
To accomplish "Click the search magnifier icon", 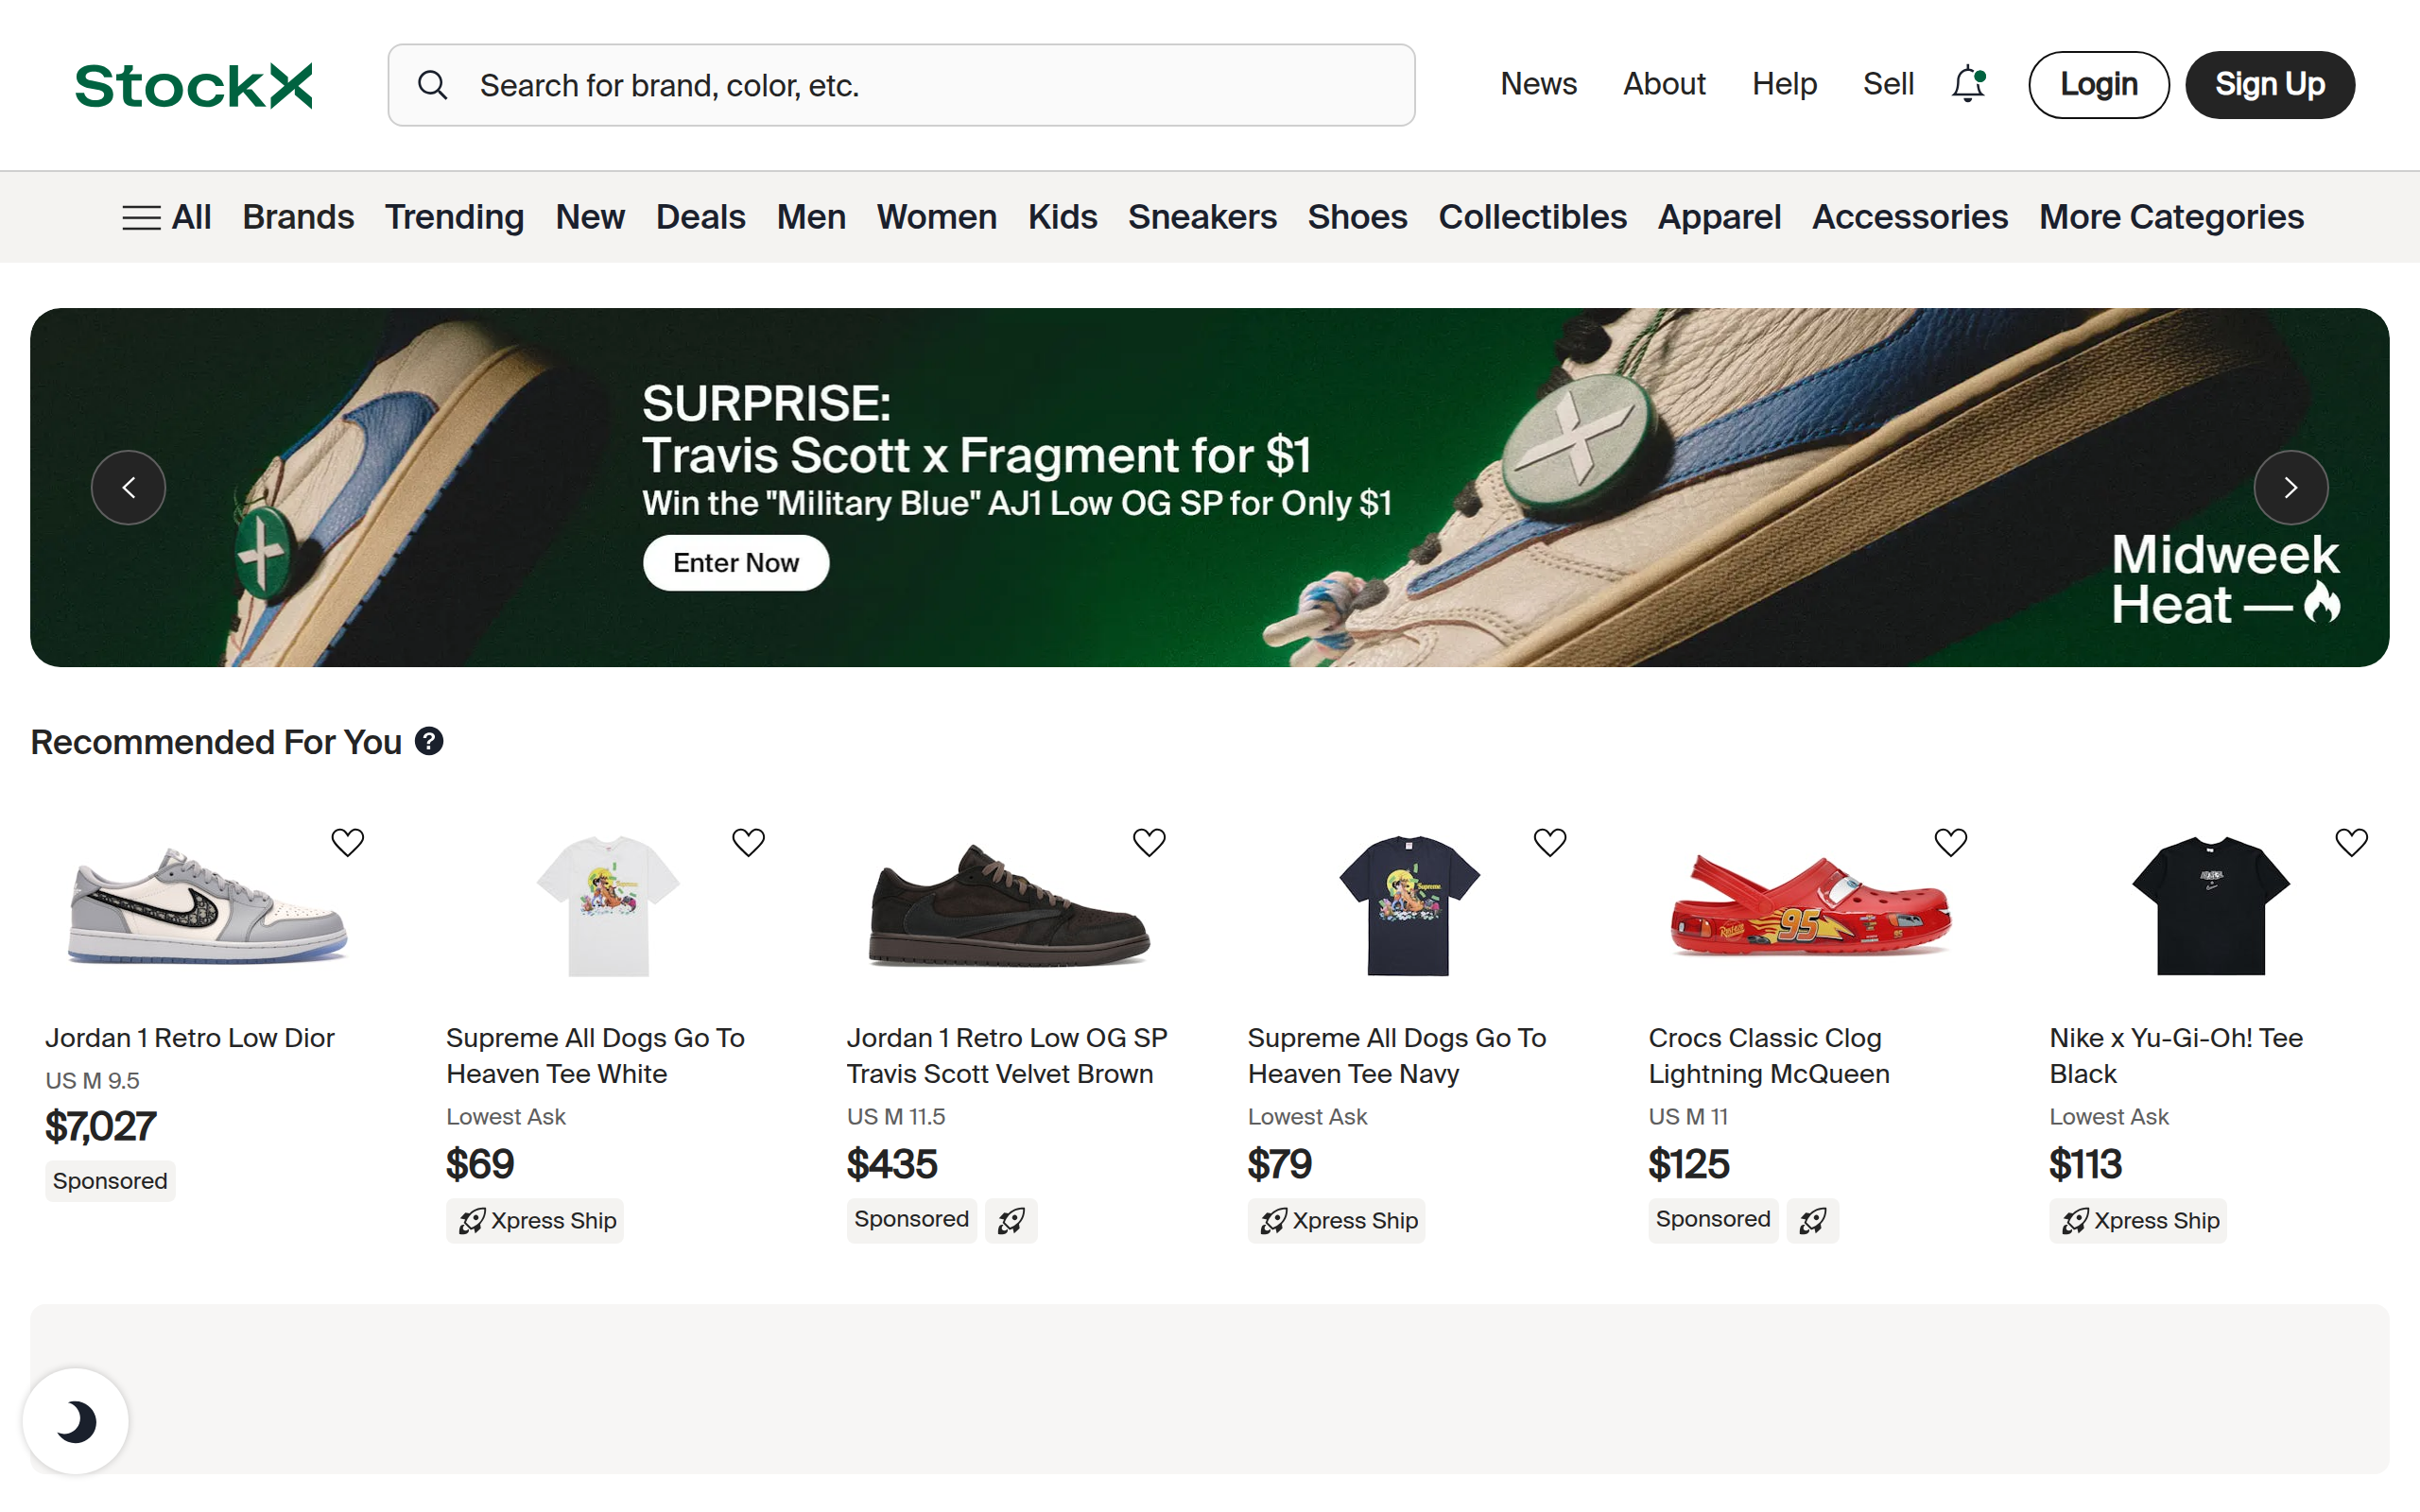I will point(432,85).
